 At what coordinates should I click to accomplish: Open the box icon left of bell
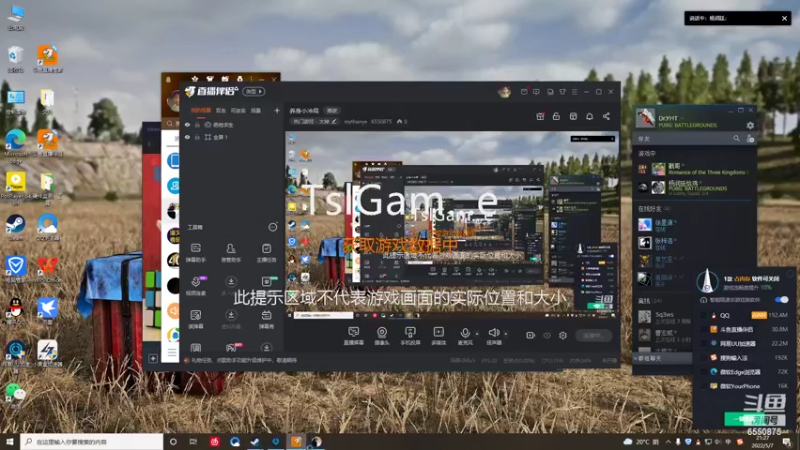tap(573, 116)
